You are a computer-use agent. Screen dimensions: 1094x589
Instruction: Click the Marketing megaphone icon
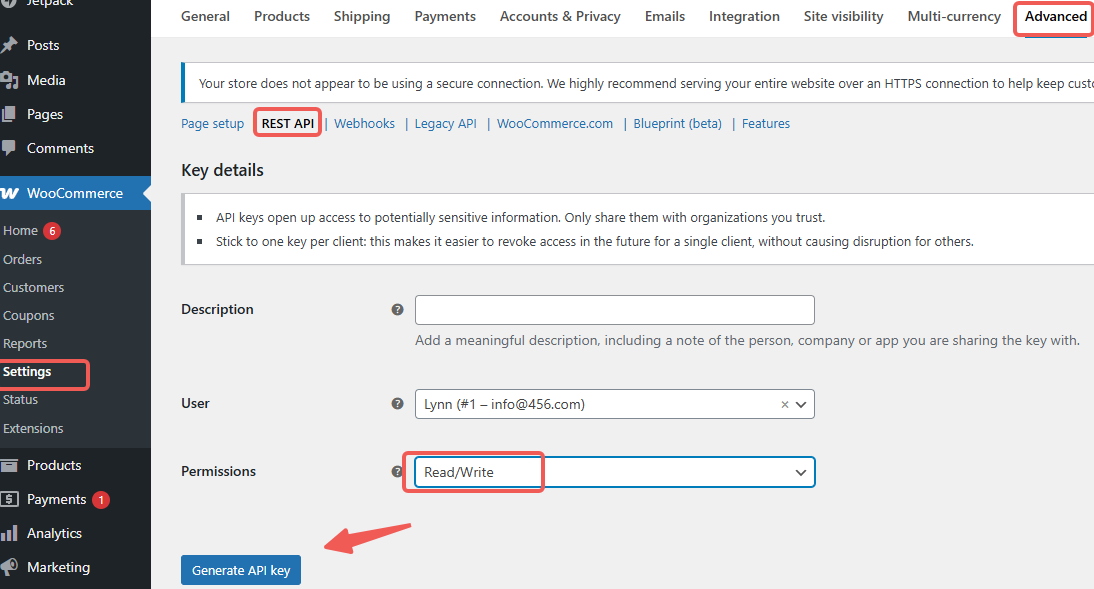pyautogui.click(x=9, y=567)
